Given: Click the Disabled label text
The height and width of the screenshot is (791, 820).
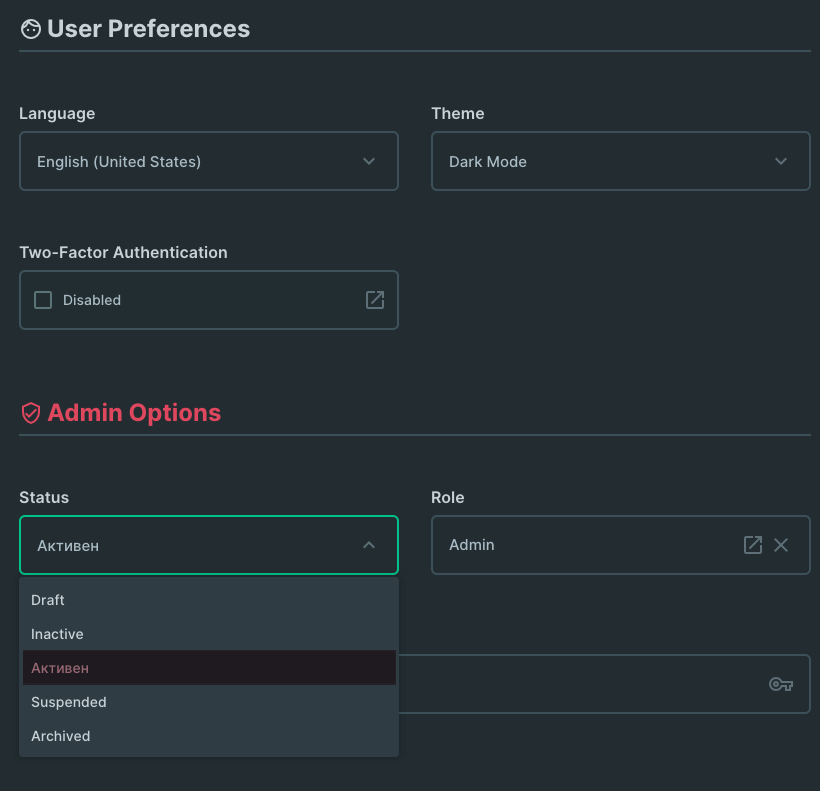Looking at the screenshot, I should tap(92, 300).
